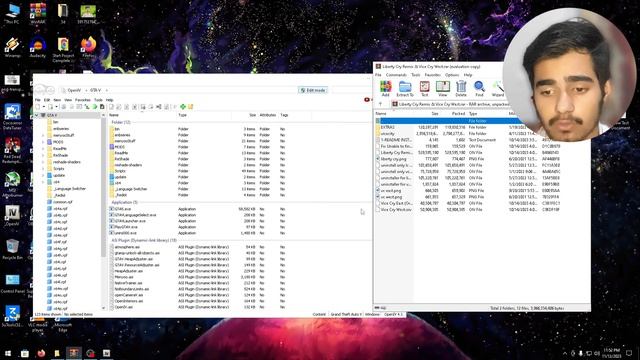The image size is (640, 360).
Task: Open the Winamp desktop shortcut
Action: [x=12, y=47]
